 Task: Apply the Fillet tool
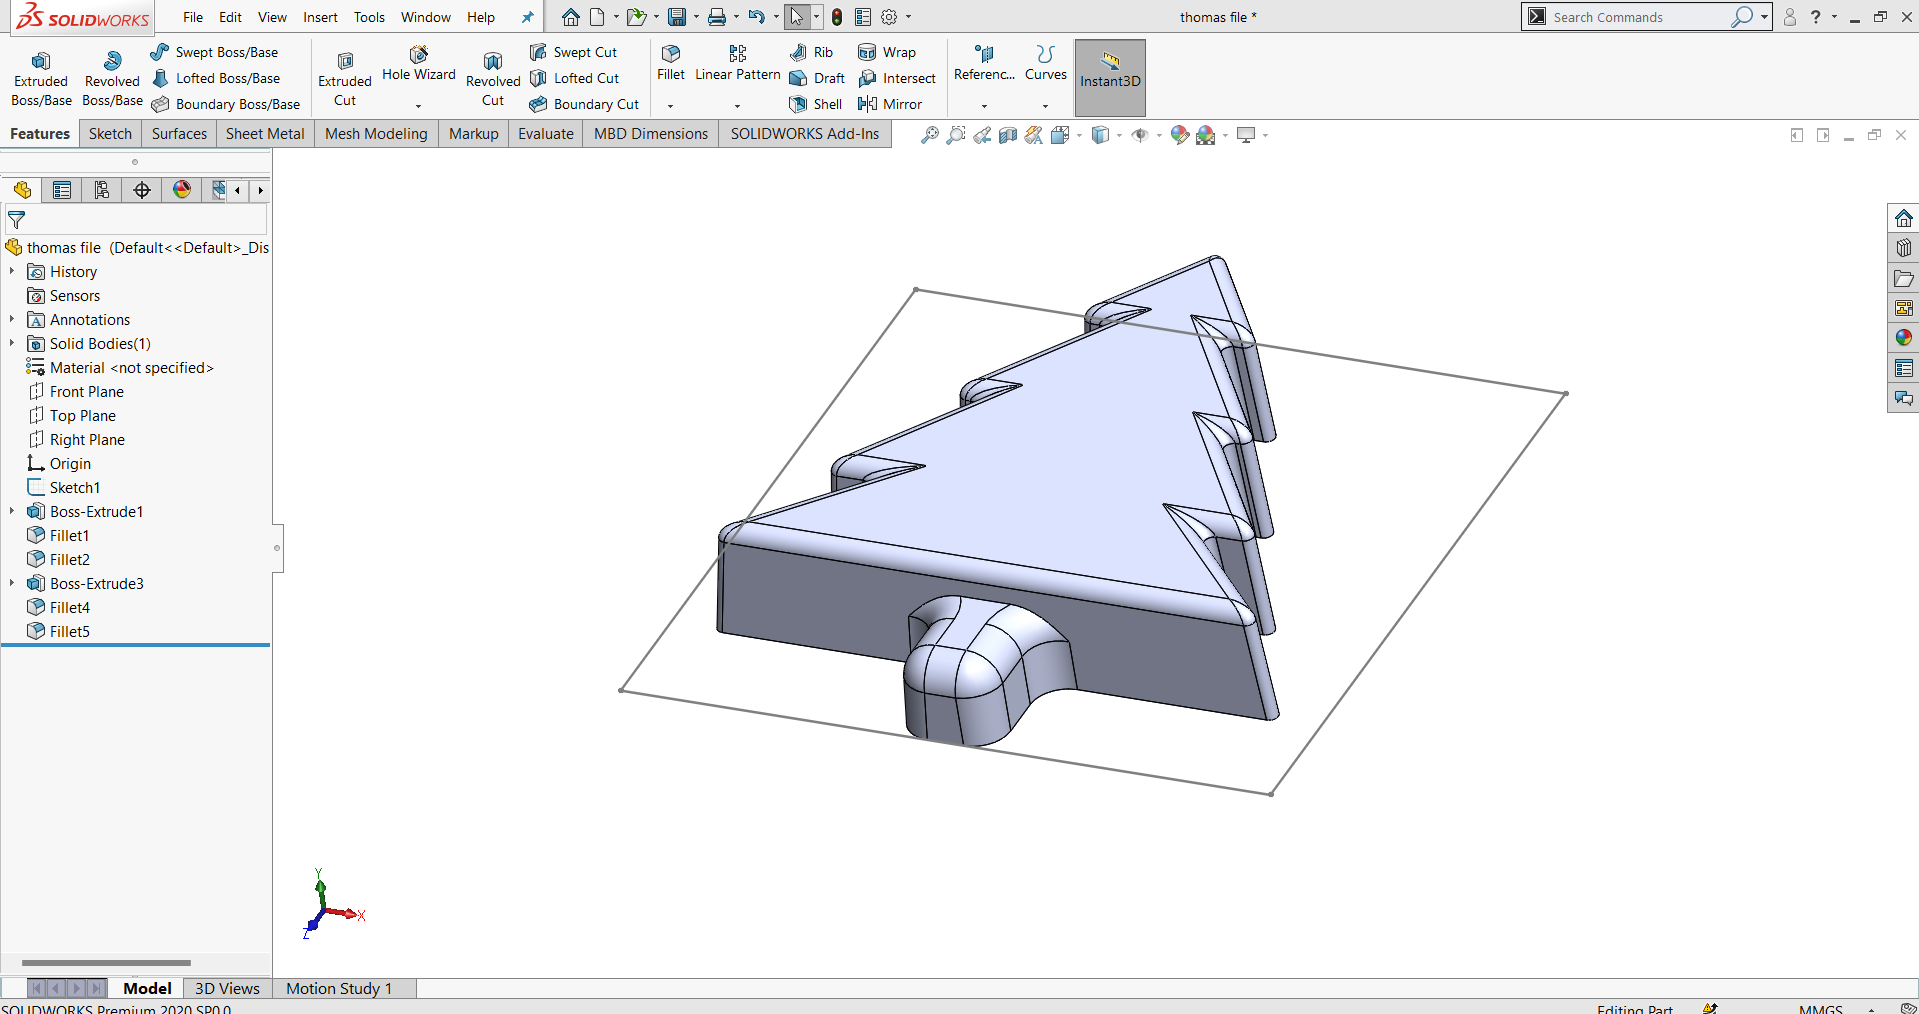click(671, 64)
